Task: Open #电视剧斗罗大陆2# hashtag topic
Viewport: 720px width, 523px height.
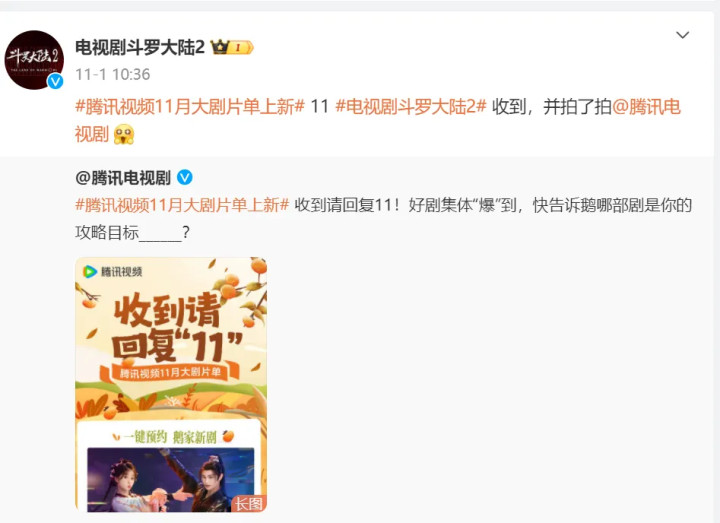Action: (411, 107)
